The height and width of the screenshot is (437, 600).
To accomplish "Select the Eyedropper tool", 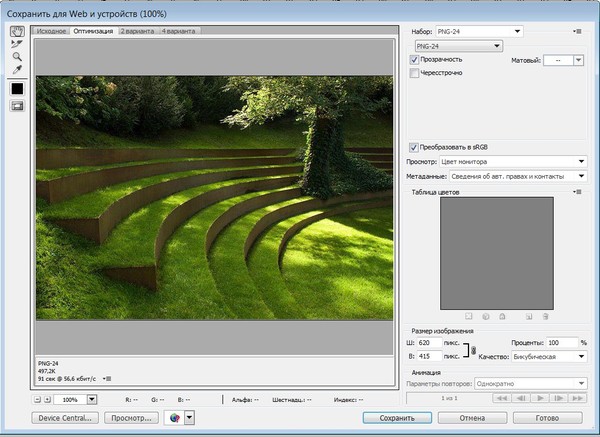I will [17, 71].
